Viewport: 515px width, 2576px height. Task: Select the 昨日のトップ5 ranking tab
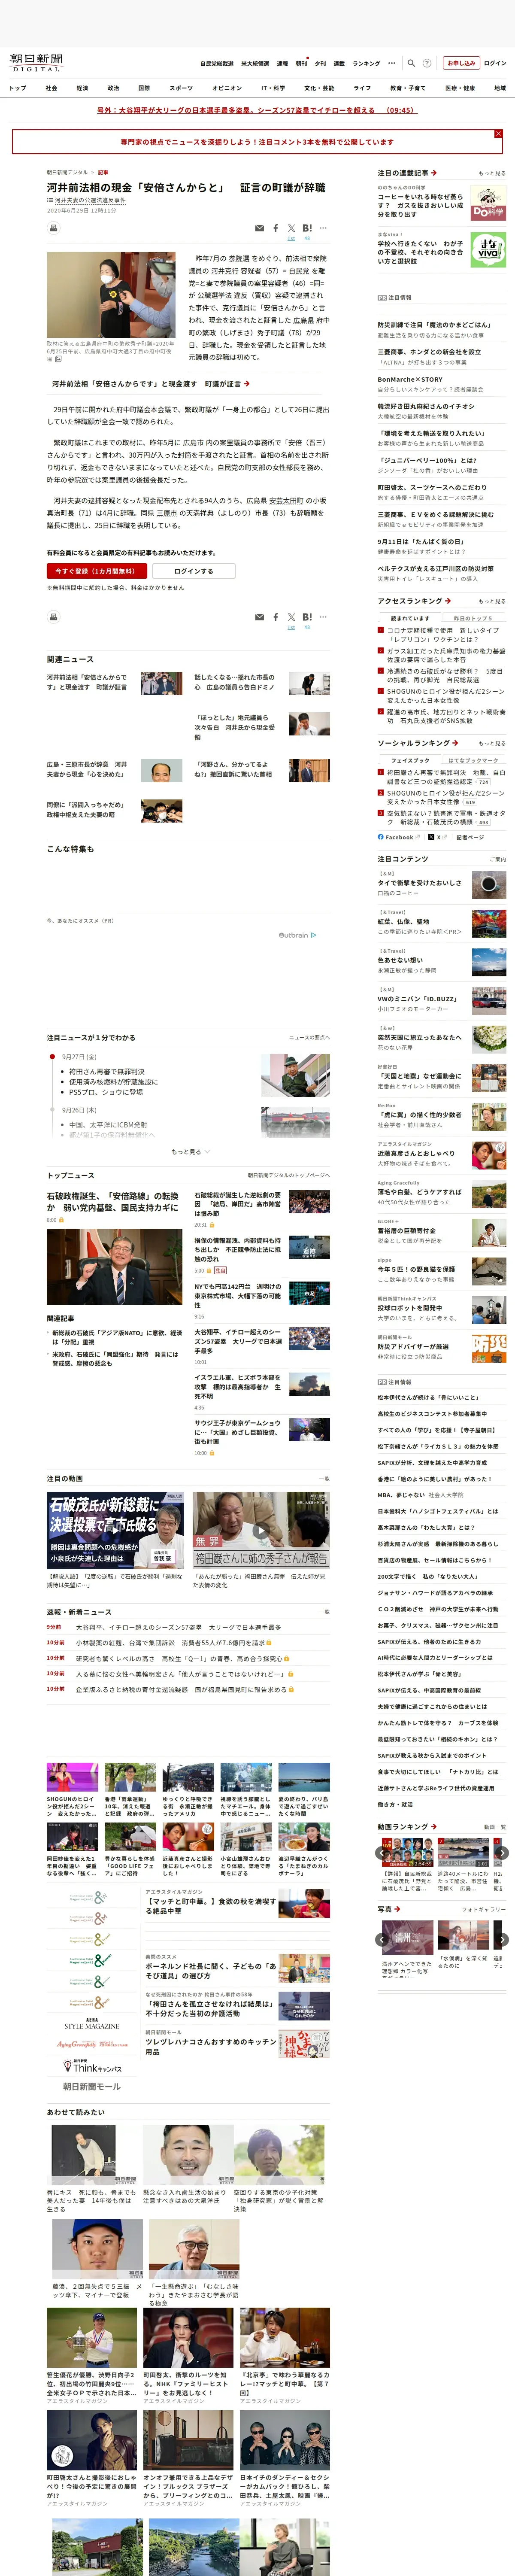[473, 618]
